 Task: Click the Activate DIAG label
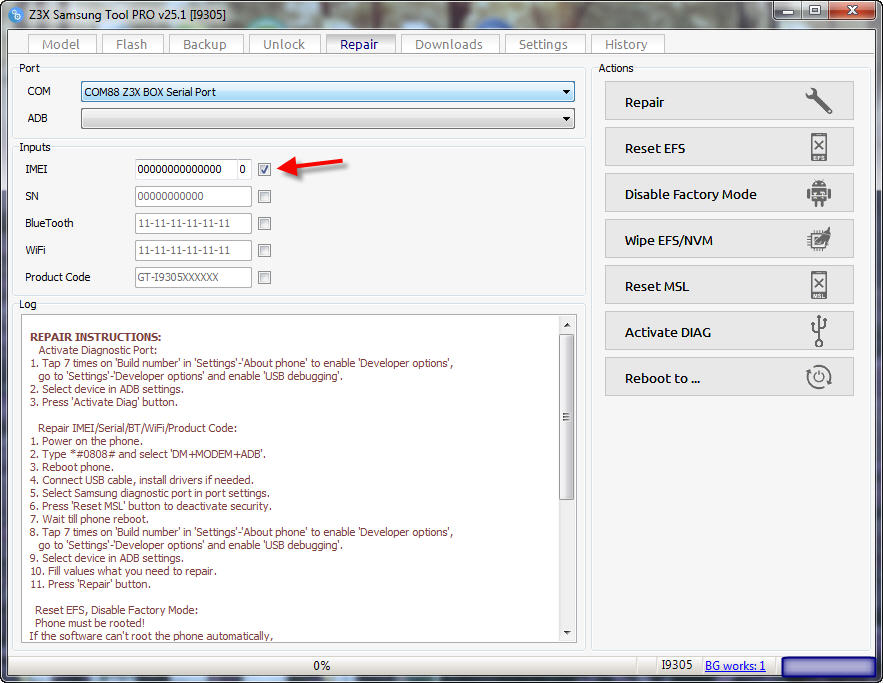tap(668, 332)
